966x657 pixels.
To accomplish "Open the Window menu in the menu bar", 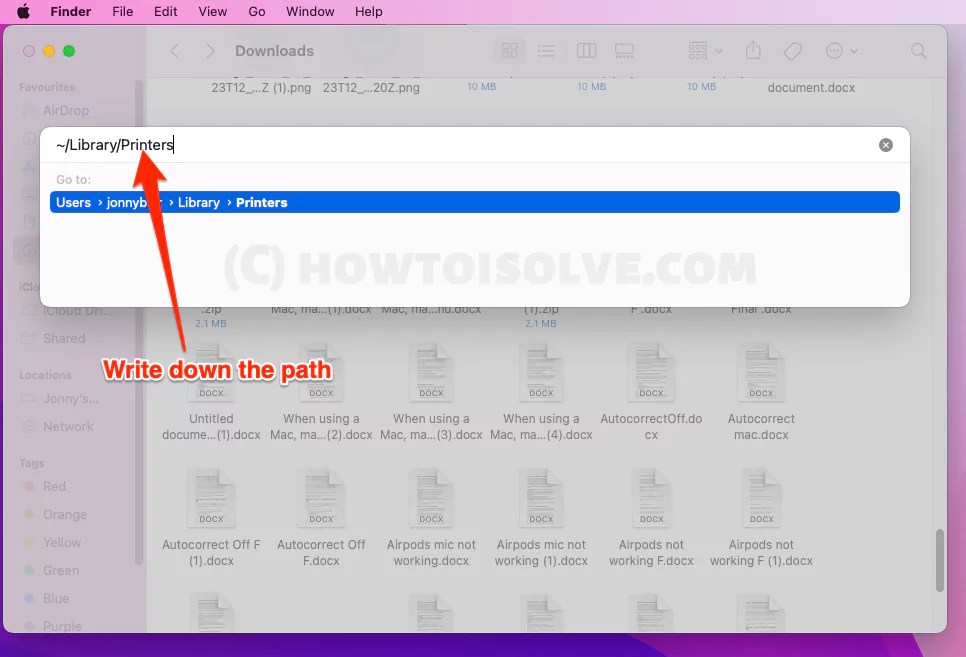I will 310,11.
